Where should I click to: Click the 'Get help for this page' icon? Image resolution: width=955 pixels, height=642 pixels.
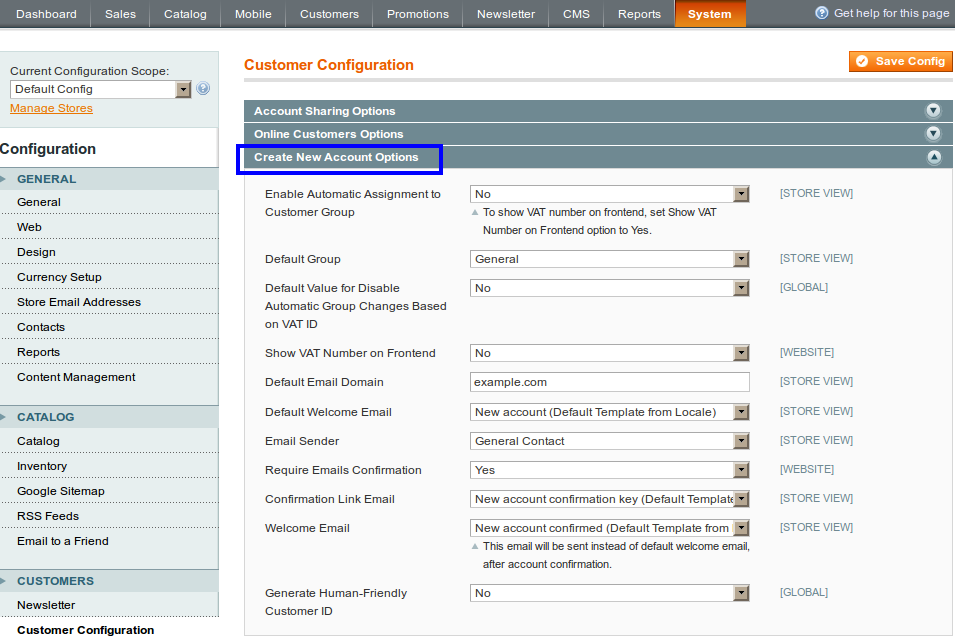point(822,13)
